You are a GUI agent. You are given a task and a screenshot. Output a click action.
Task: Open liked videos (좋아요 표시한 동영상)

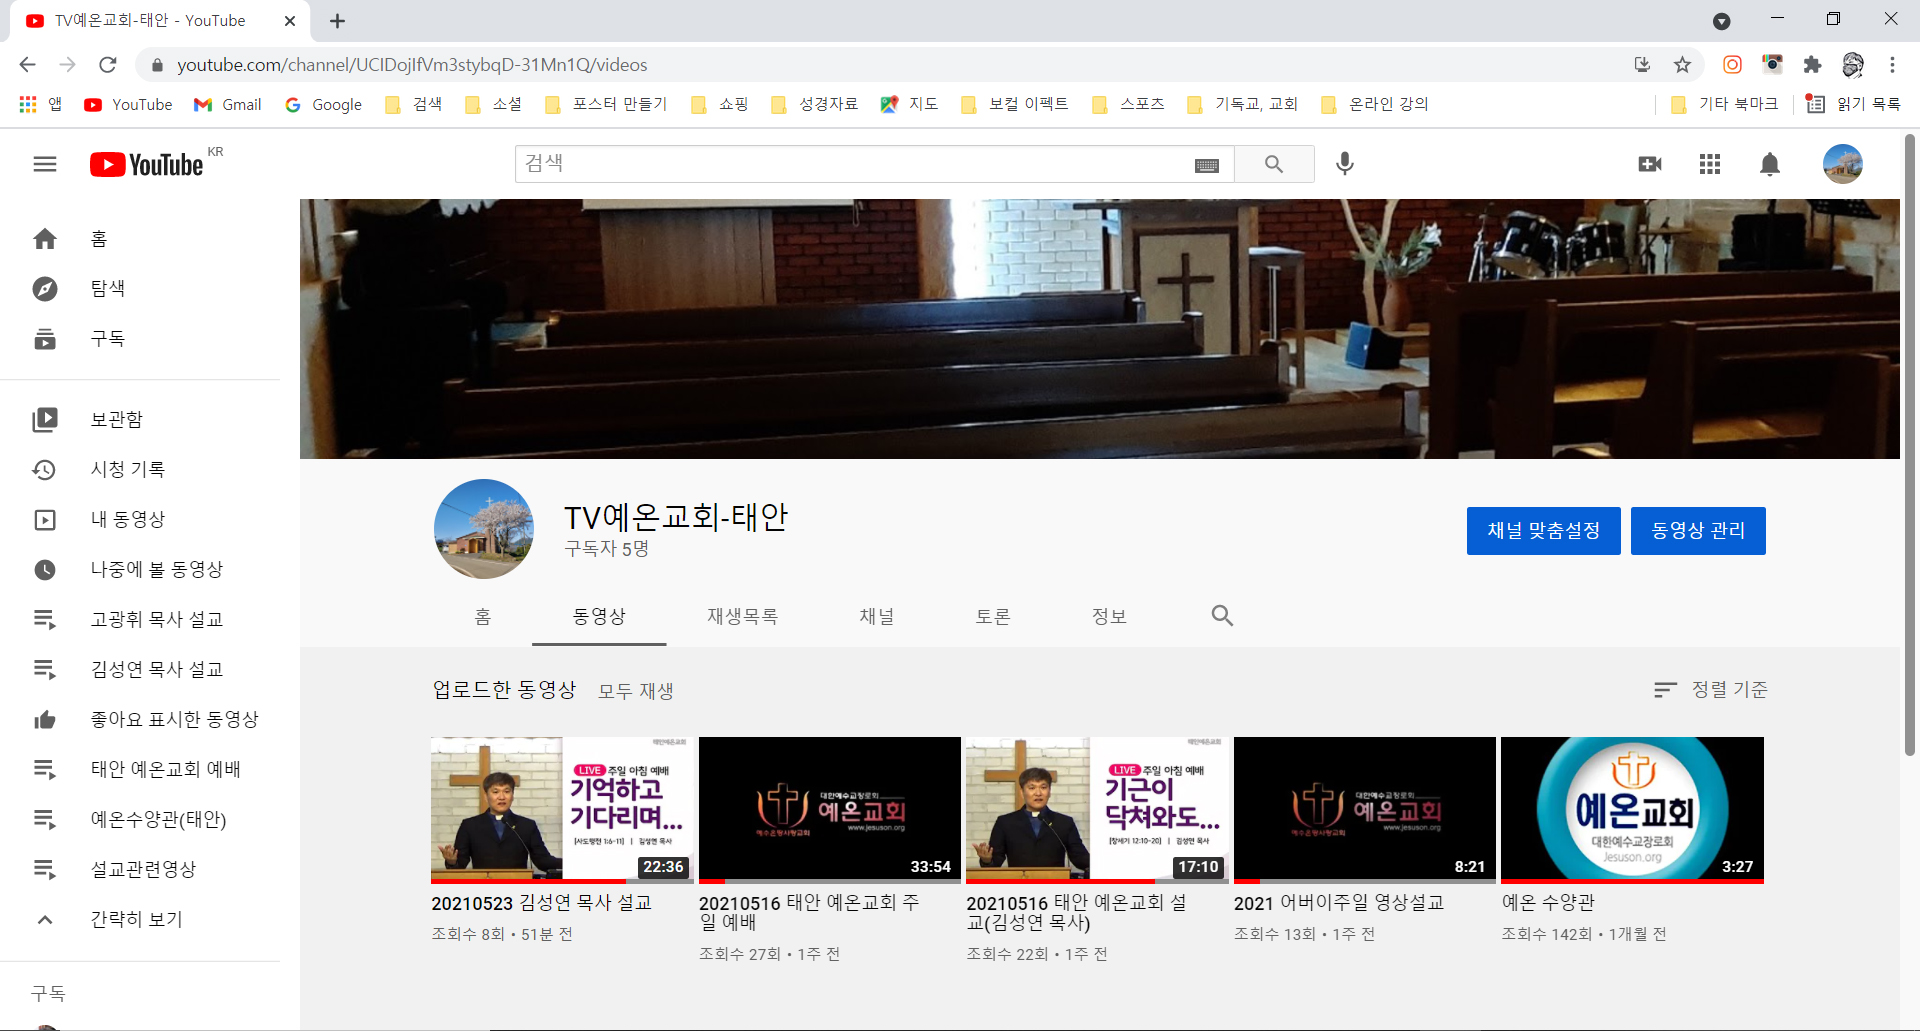140,720
